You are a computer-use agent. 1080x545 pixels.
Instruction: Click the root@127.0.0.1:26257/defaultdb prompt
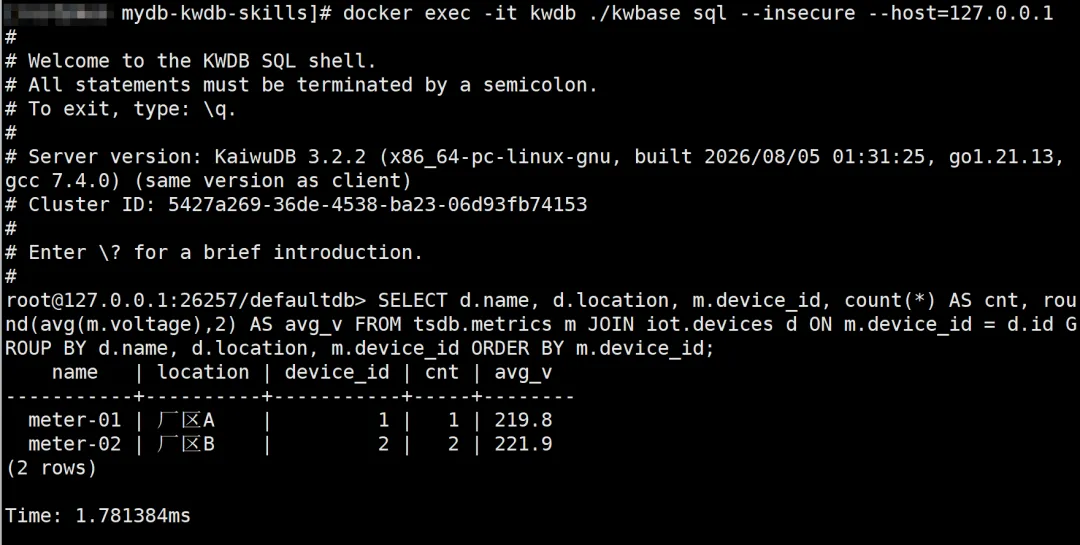pos(181,300)
